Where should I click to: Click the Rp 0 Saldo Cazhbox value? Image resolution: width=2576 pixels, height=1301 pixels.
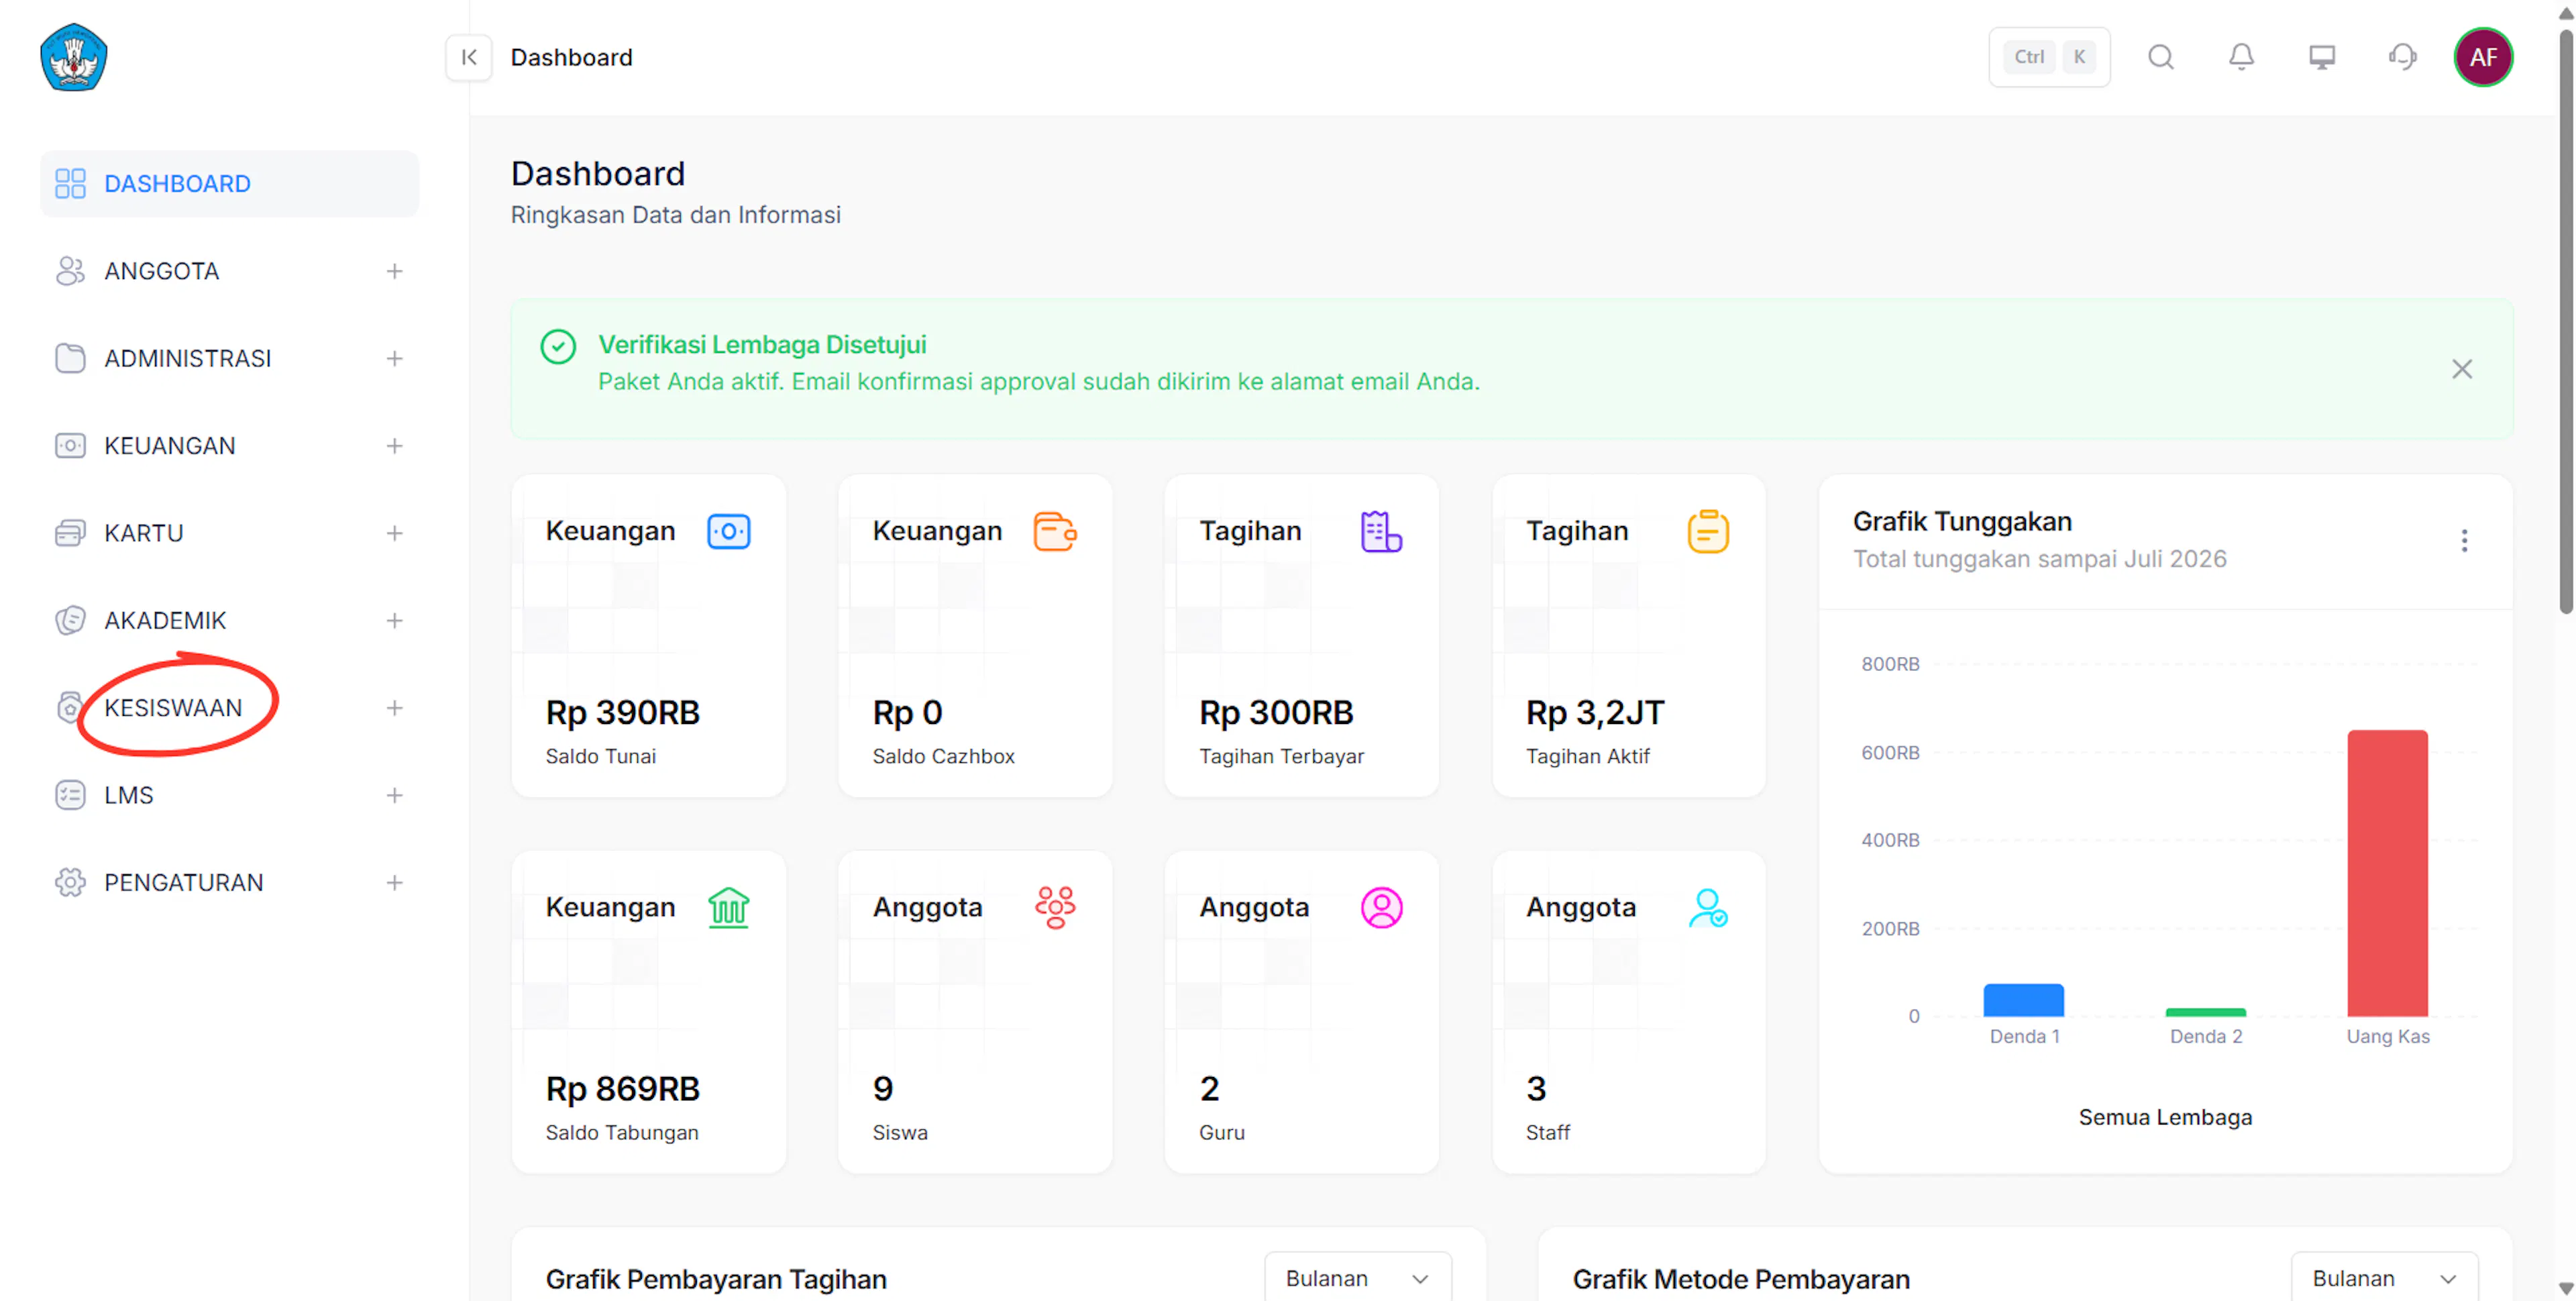click(907, 713)
